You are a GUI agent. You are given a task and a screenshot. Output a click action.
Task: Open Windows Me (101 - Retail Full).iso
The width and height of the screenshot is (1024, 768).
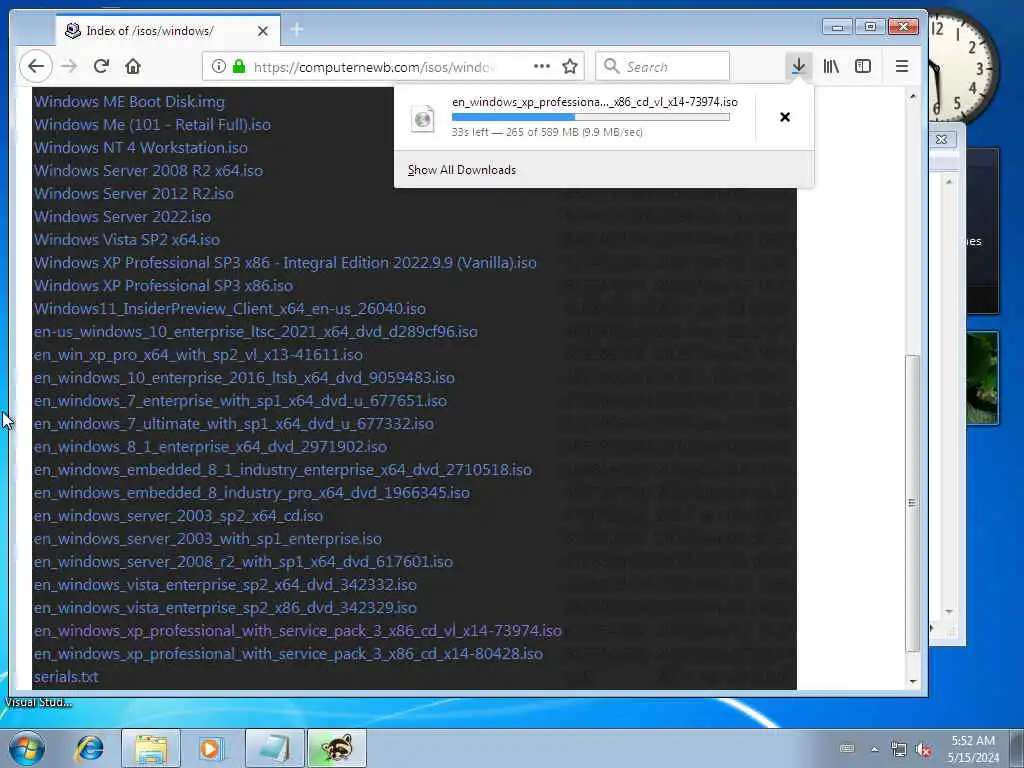point(152,125)
